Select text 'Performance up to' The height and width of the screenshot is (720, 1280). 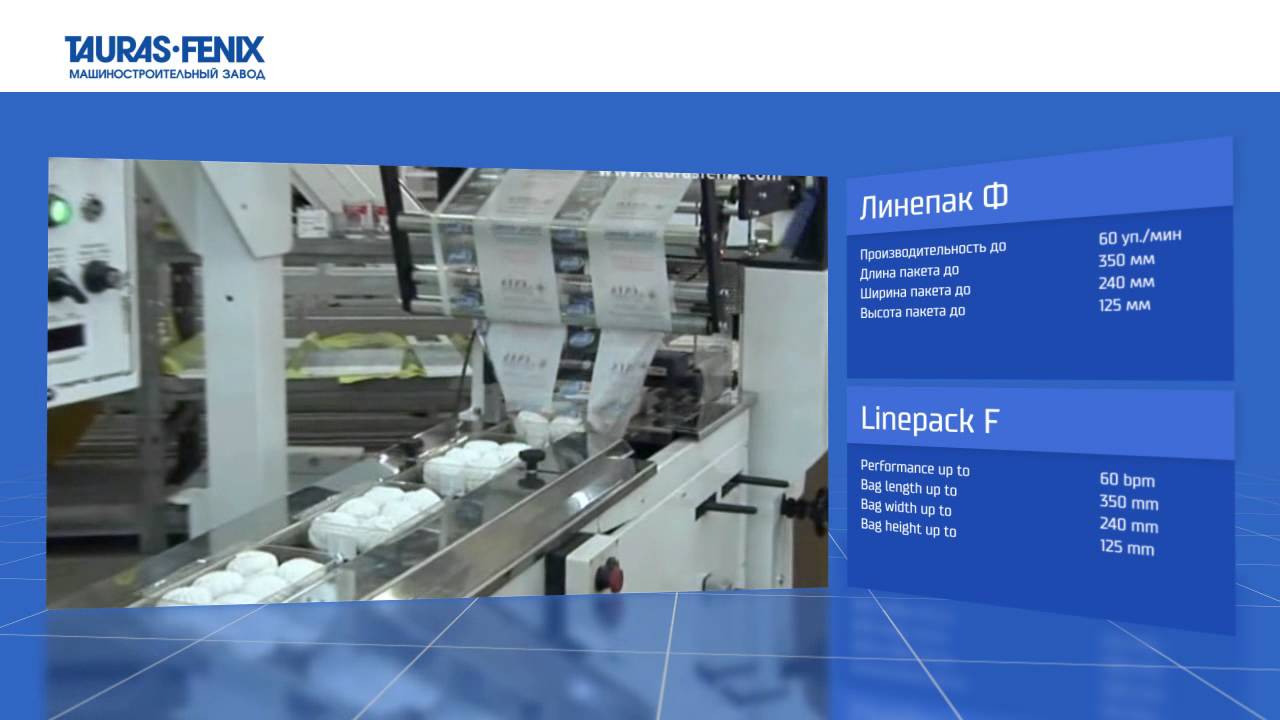click(915, 469)
